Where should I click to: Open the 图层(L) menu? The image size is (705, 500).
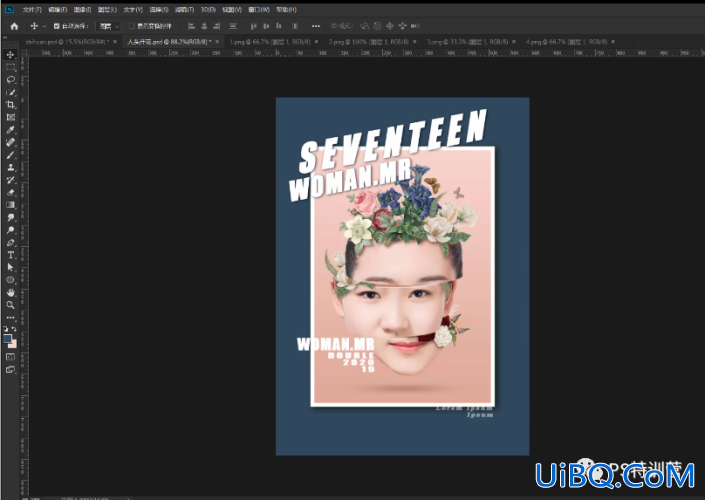pyautogui.click(x=107, y=9)
